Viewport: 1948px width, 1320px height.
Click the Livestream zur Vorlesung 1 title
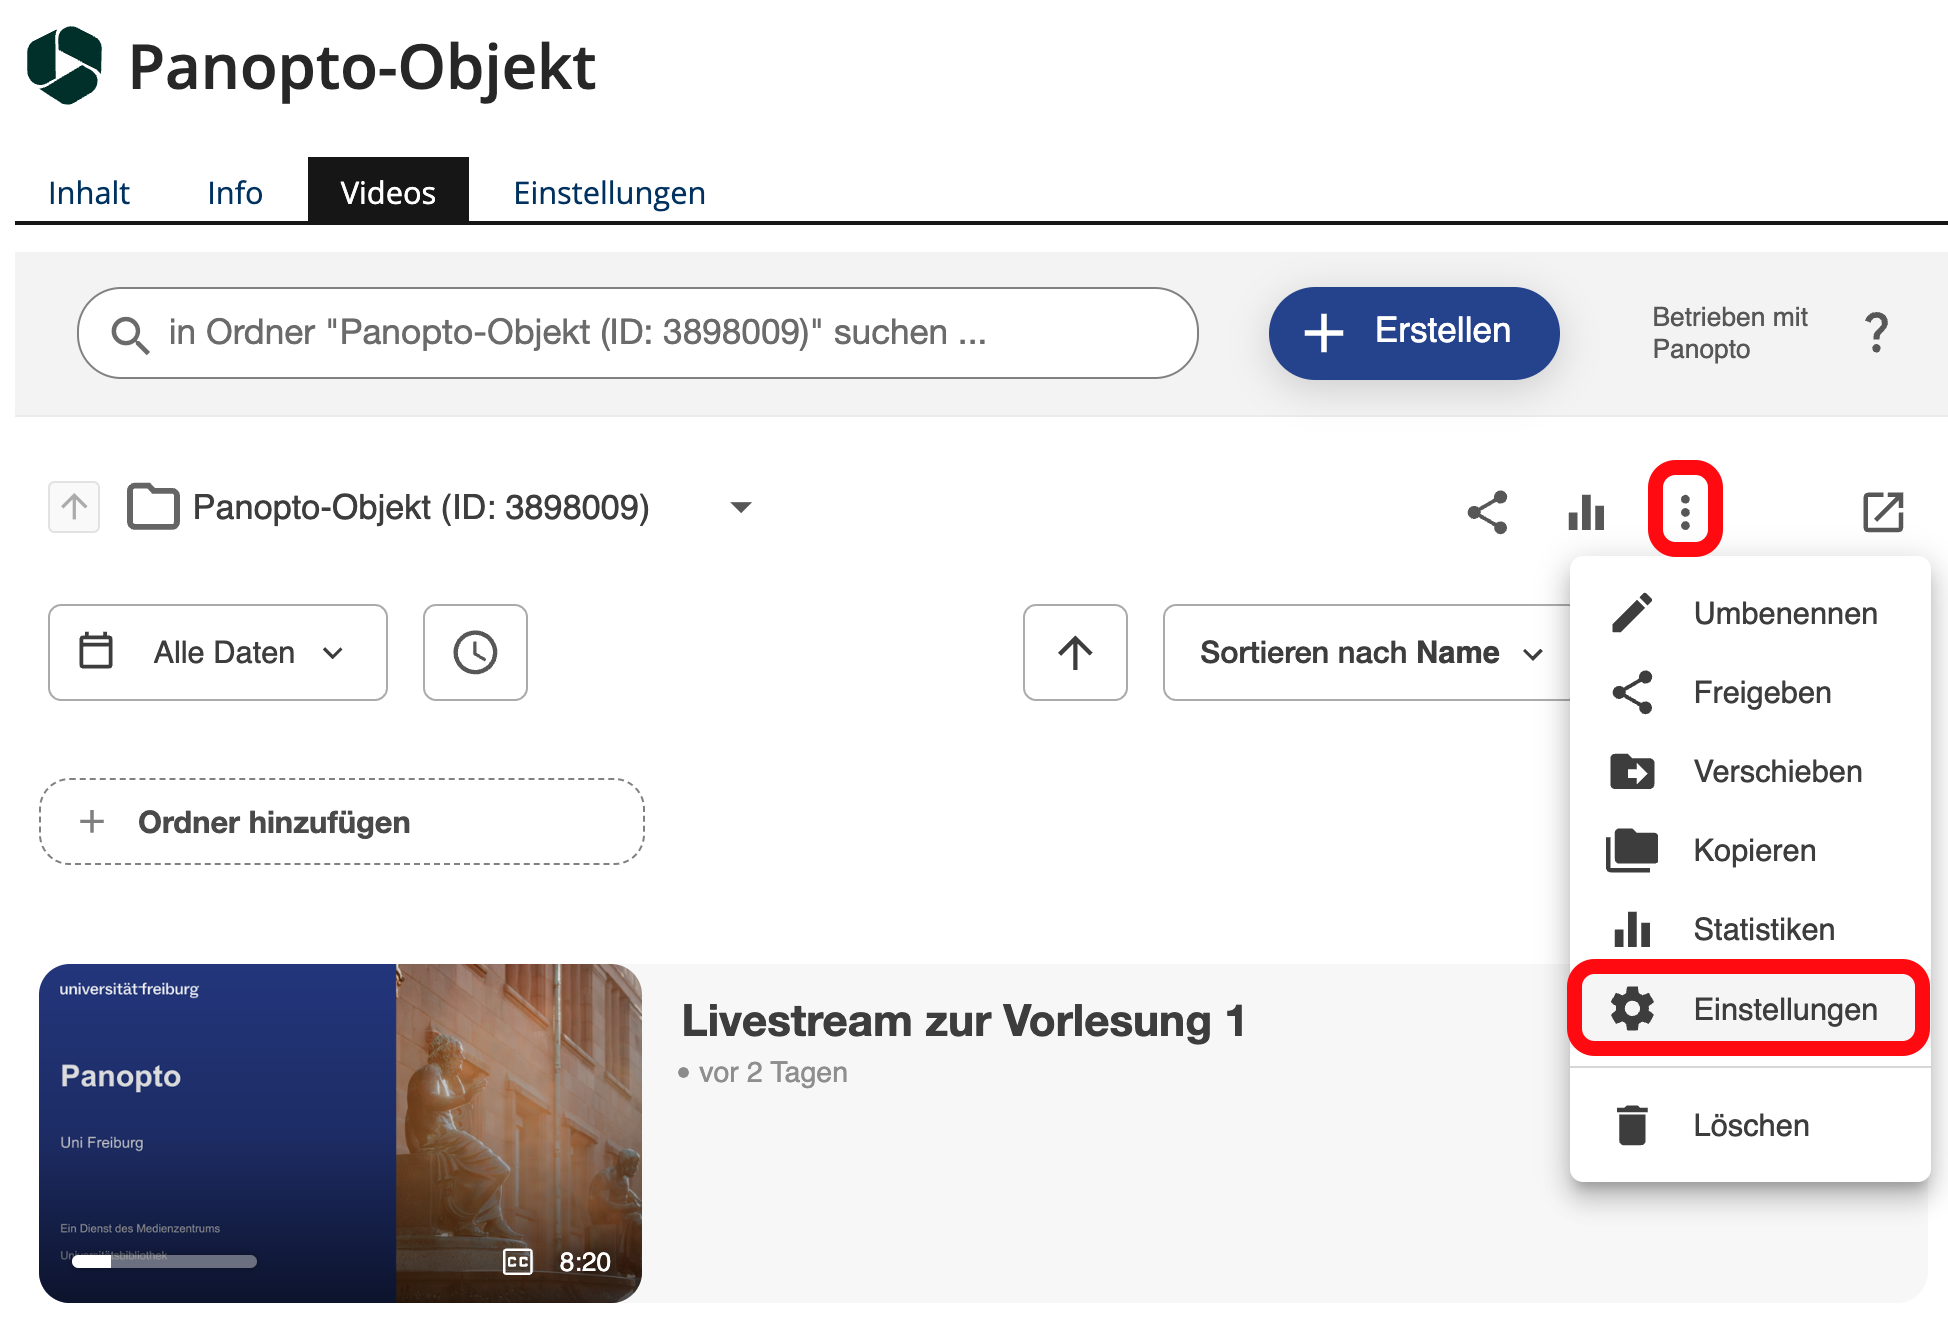coord(963,1021)
